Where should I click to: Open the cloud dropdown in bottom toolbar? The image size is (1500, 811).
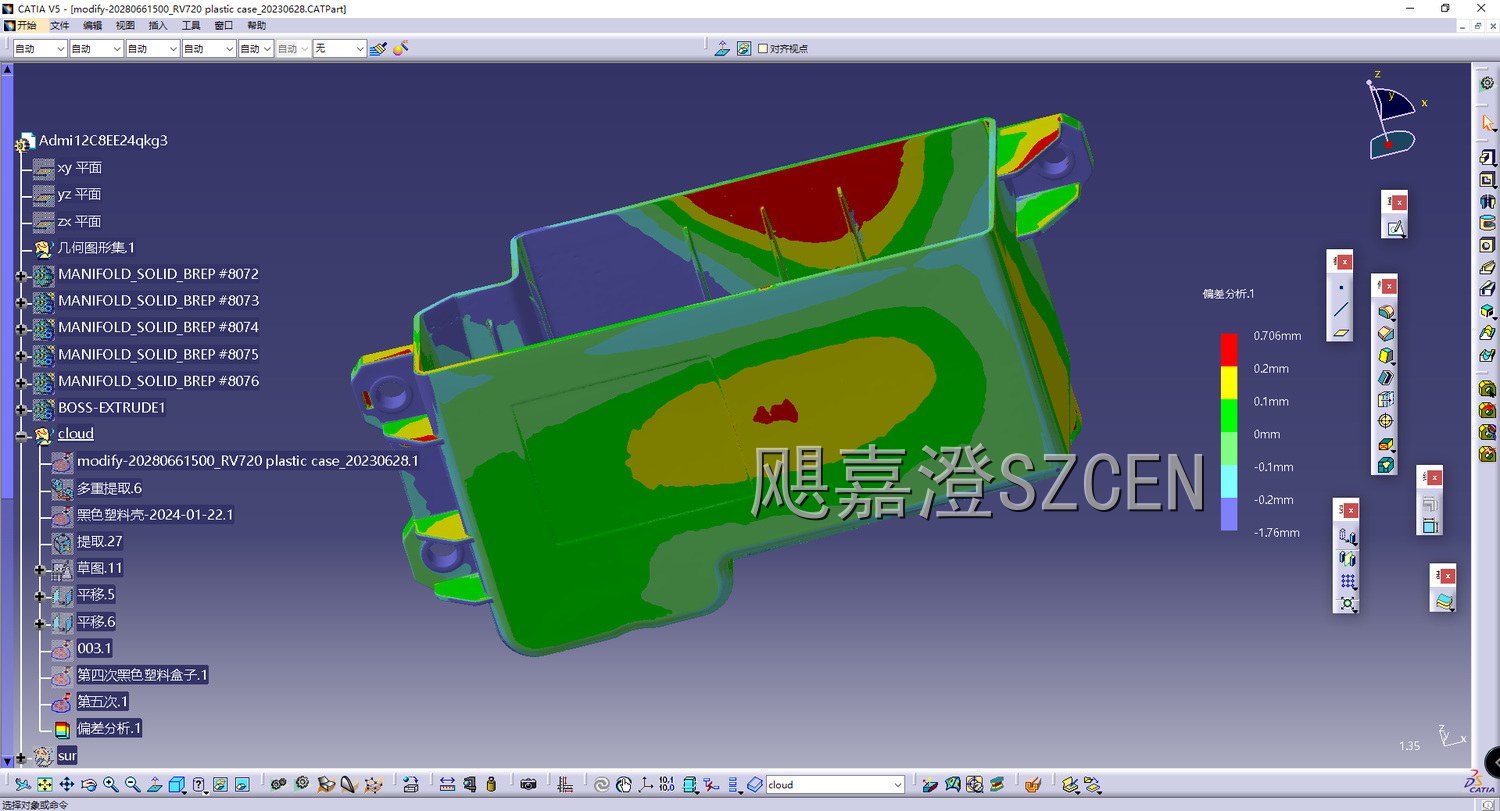tap(897, 785)
